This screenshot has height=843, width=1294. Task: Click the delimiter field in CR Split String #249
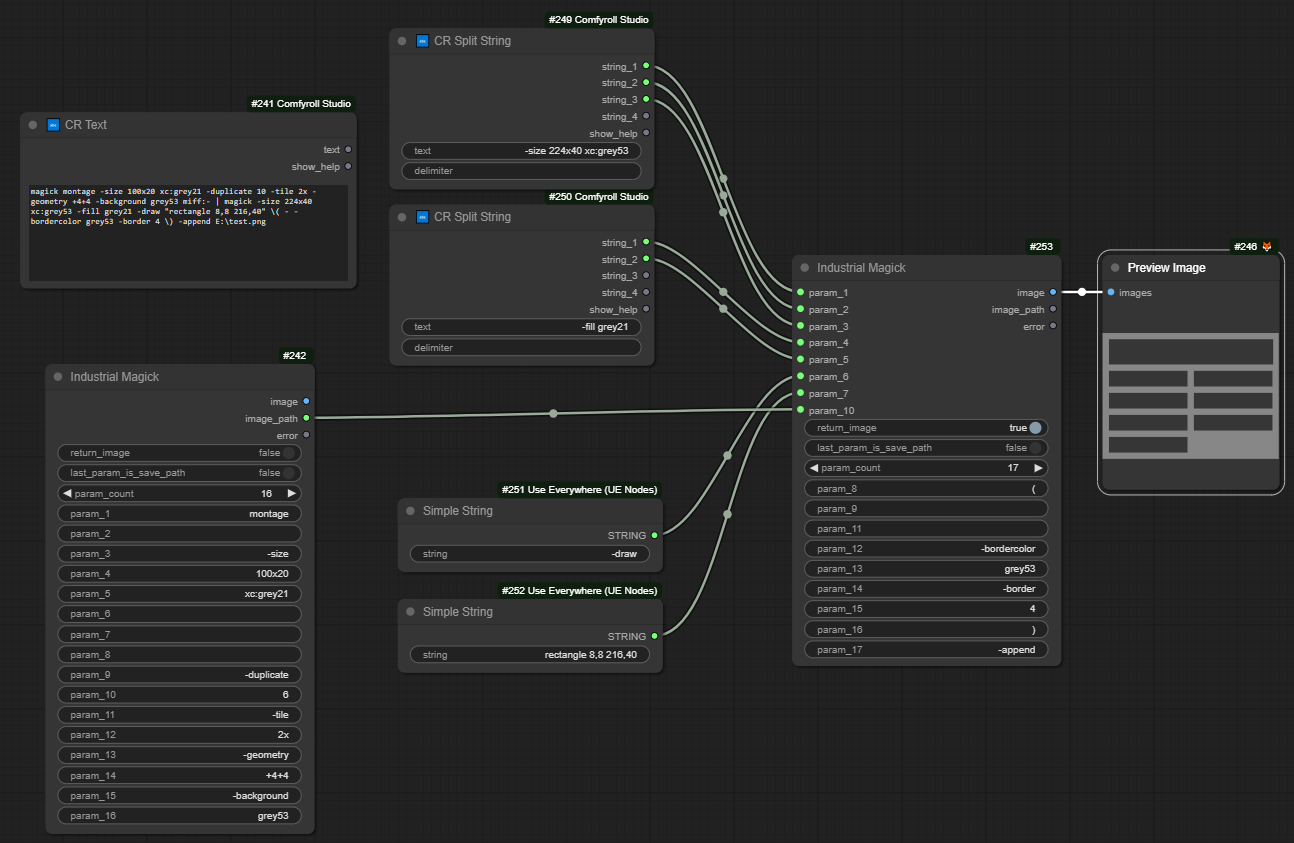coord(521,171)
